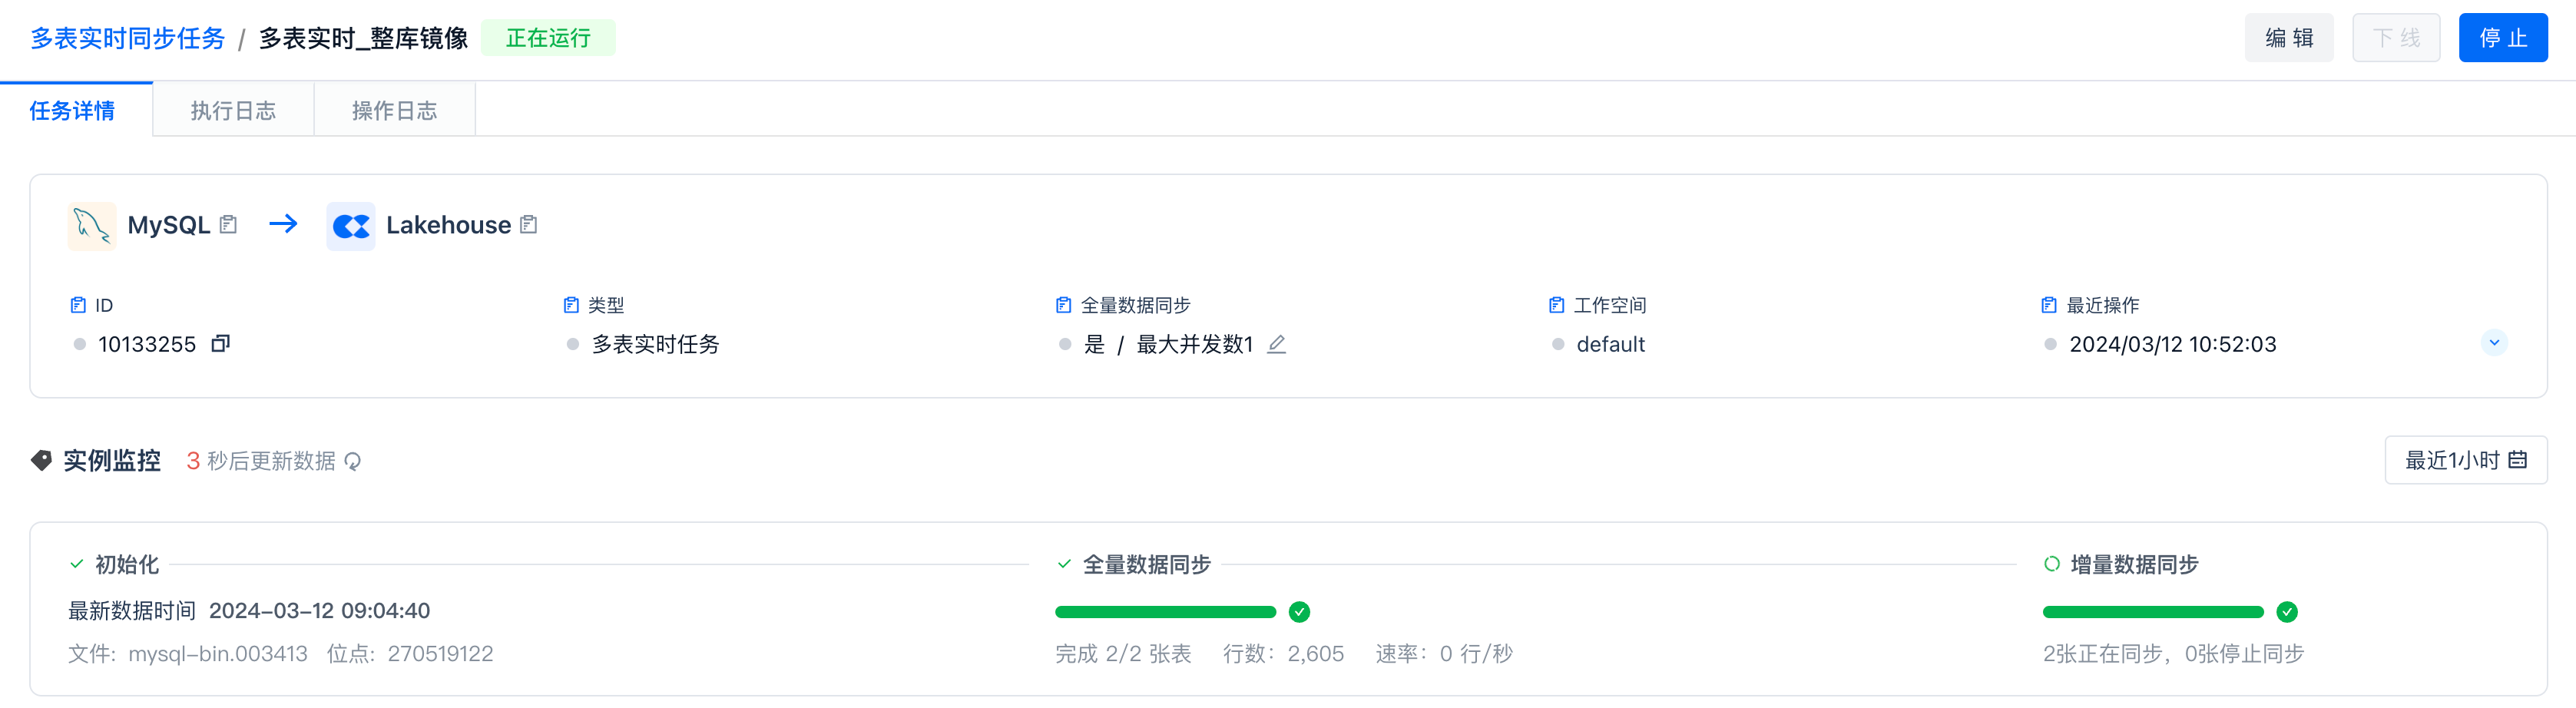Viewport: 2576px width, 708px height.
Task: Click the Lakehouse destination logo icon
Action: [351, 226]
